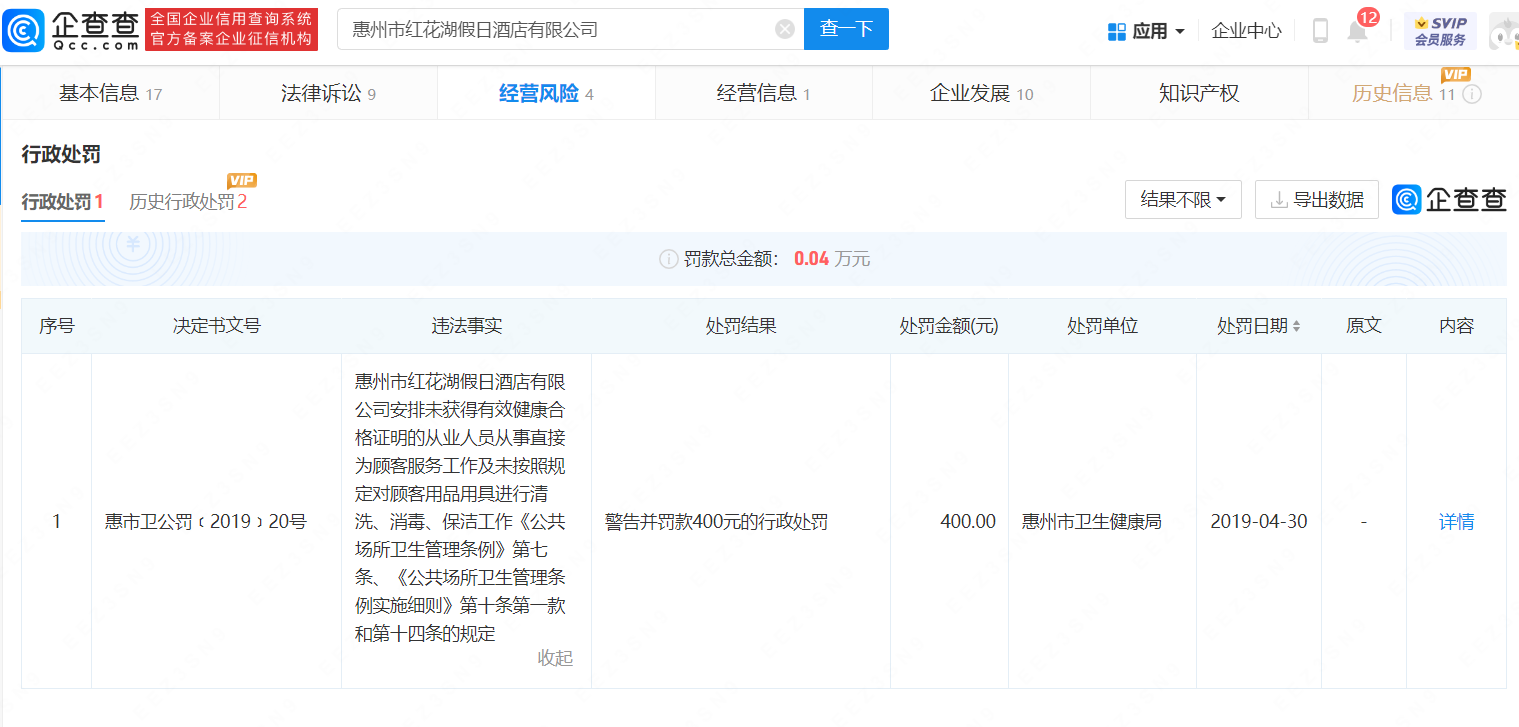This screenshot has height=727, width=1519.
Task: Select the 历史行政处罚 2 sub-tab
Action: click(x=188, y=202)
